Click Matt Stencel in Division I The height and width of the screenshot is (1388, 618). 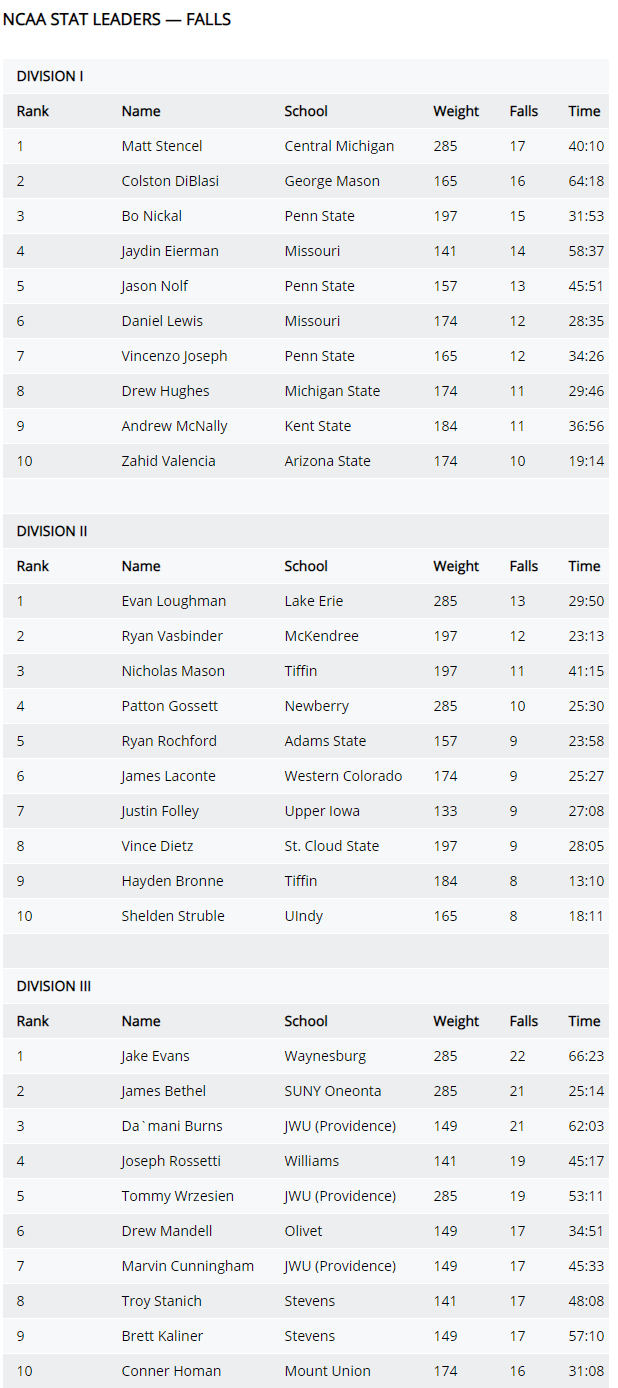point(162,146)
